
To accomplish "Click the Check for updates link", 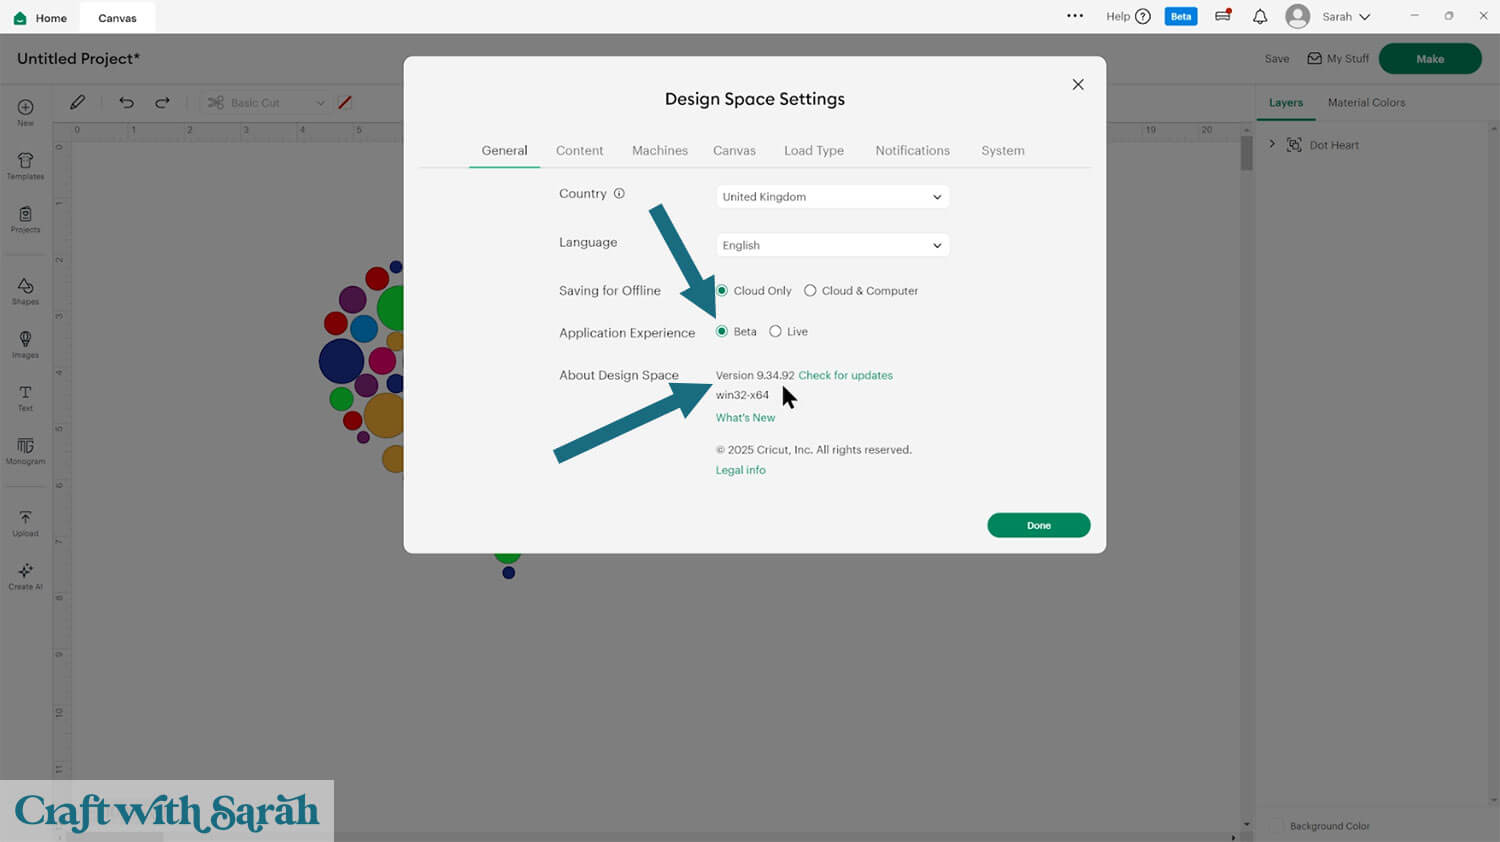I will [845, 375].
